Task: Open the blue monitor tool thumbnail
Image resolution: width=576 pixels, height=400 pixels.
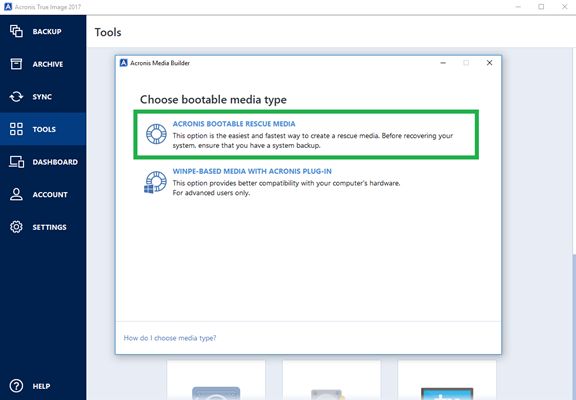Action: point(447,393)
